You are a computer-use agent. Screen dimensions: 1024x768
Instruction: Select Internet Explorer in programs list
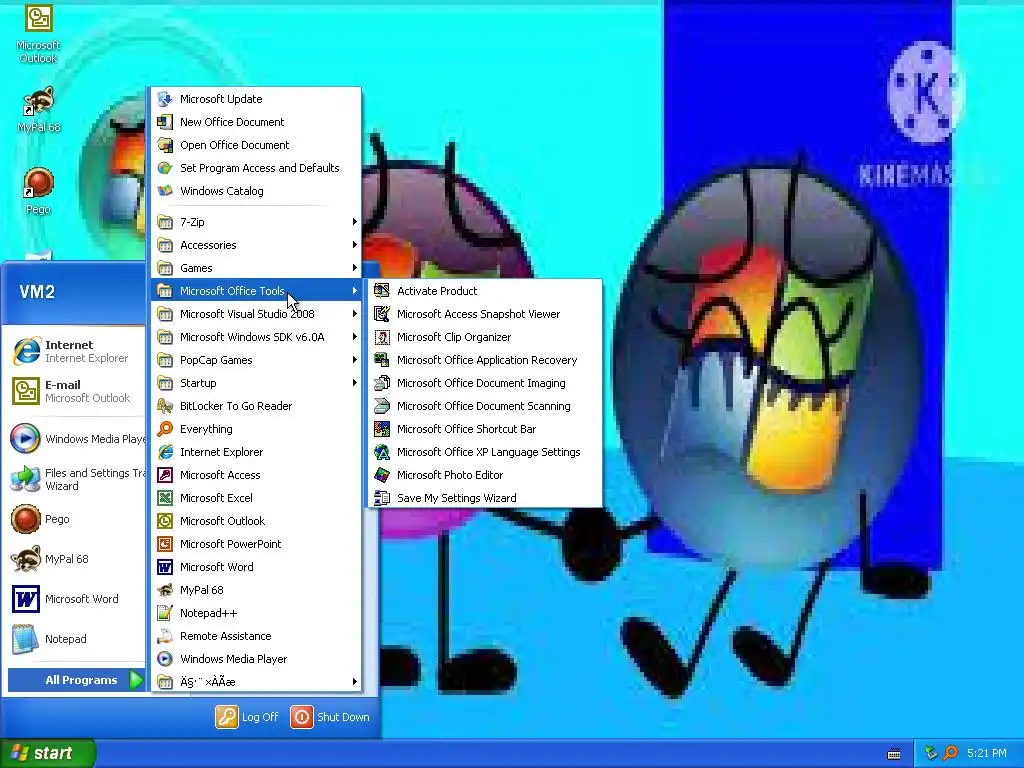coord(257,452)
